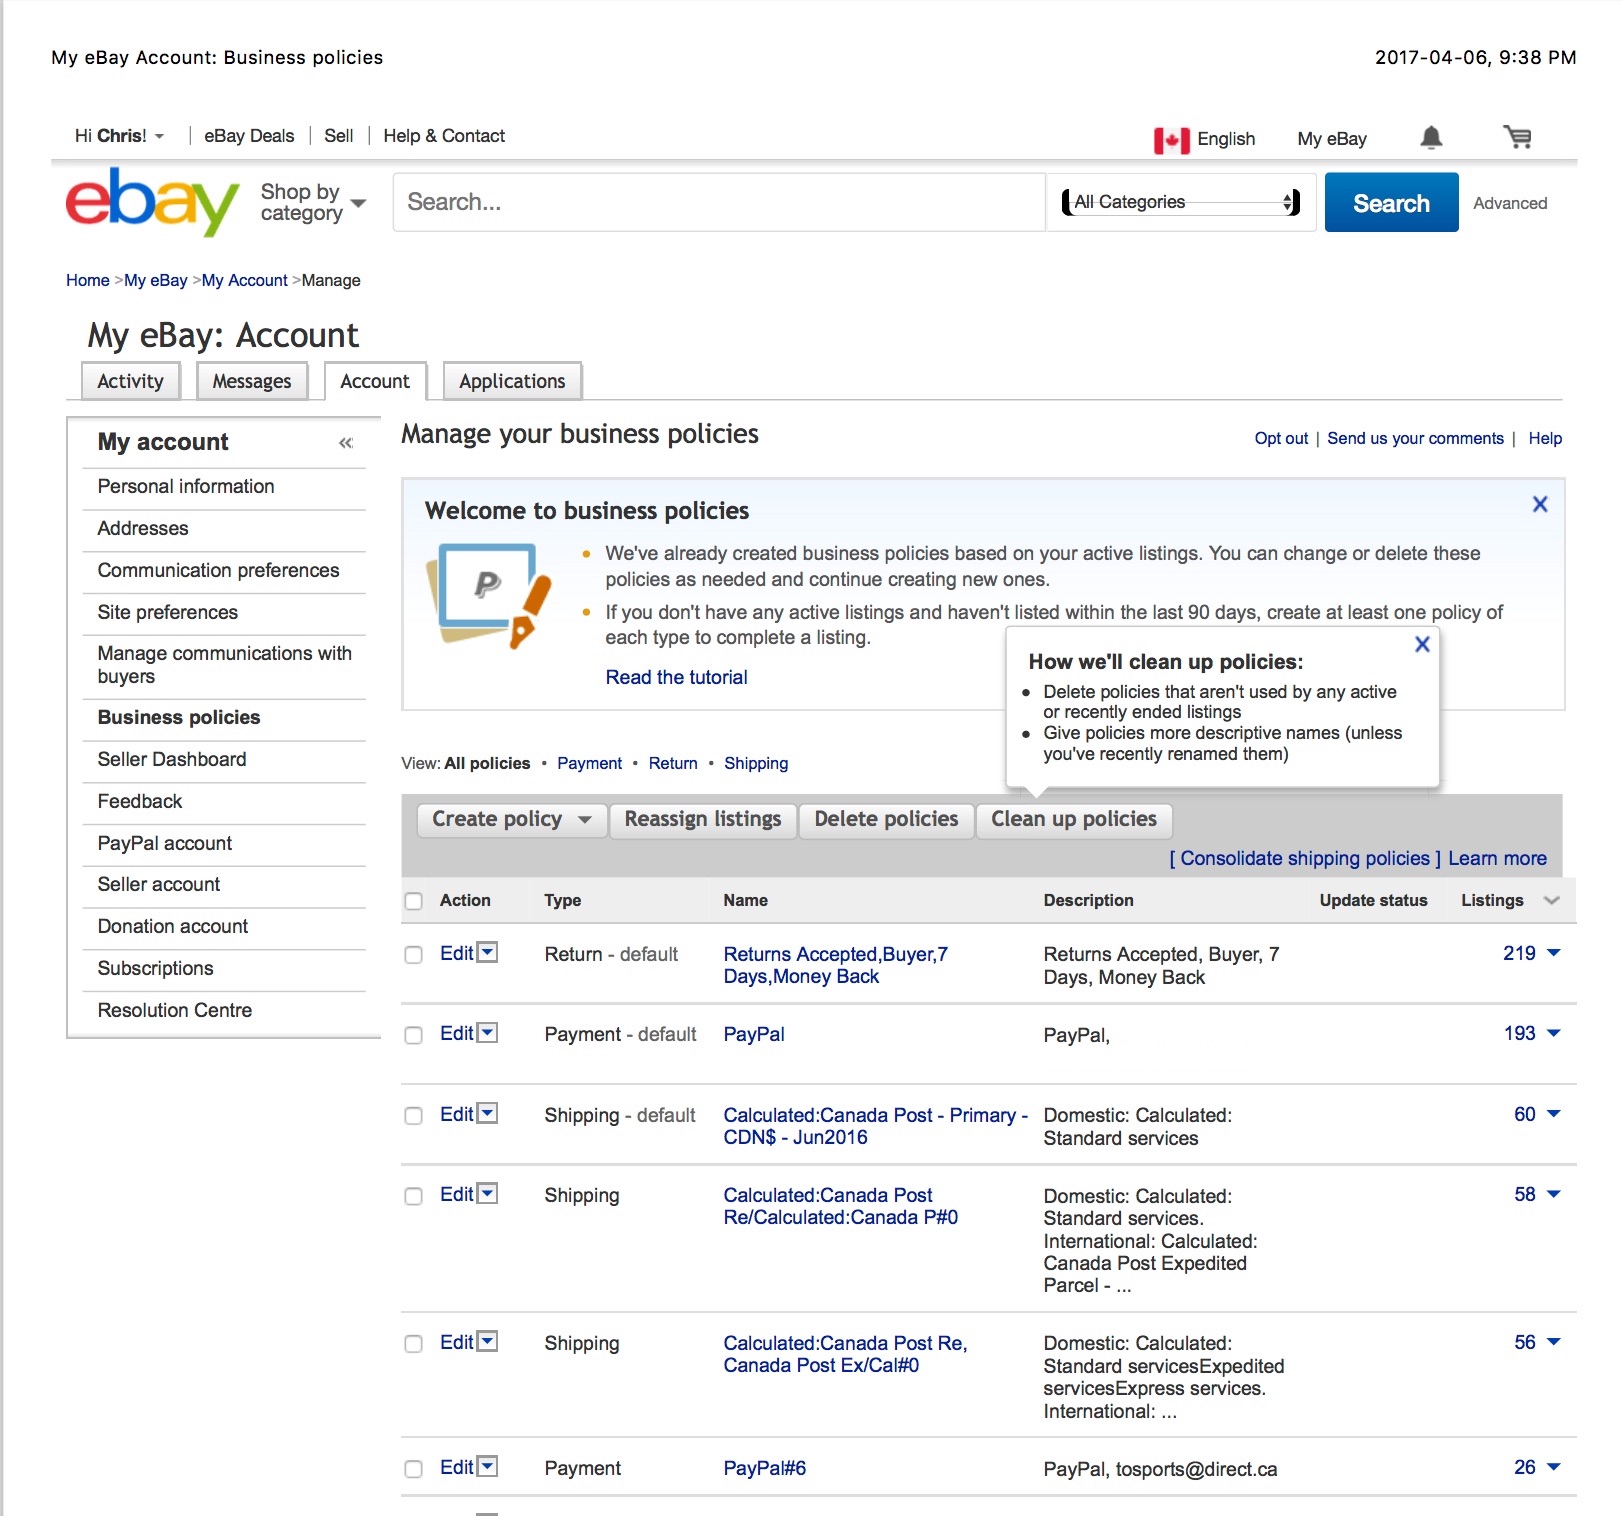Filter view by Return policies
This screenshot has width=1622, height=1516.
tap(673, 763)
